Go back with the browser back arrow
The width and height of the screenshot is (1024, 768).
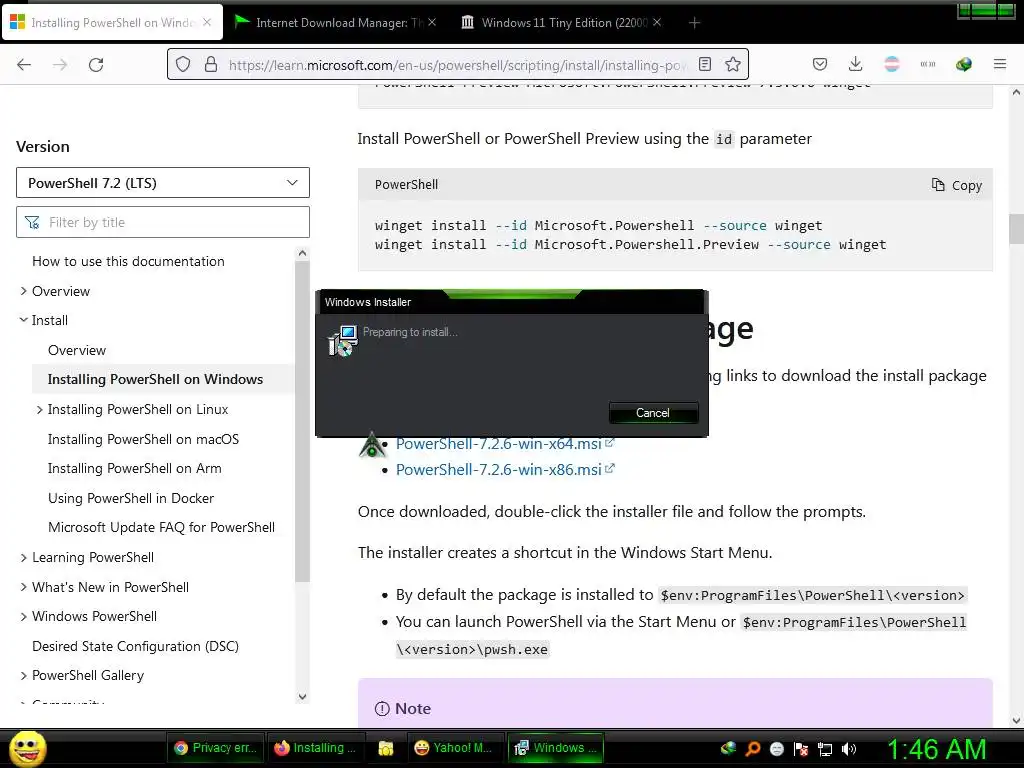pos(24,65)
